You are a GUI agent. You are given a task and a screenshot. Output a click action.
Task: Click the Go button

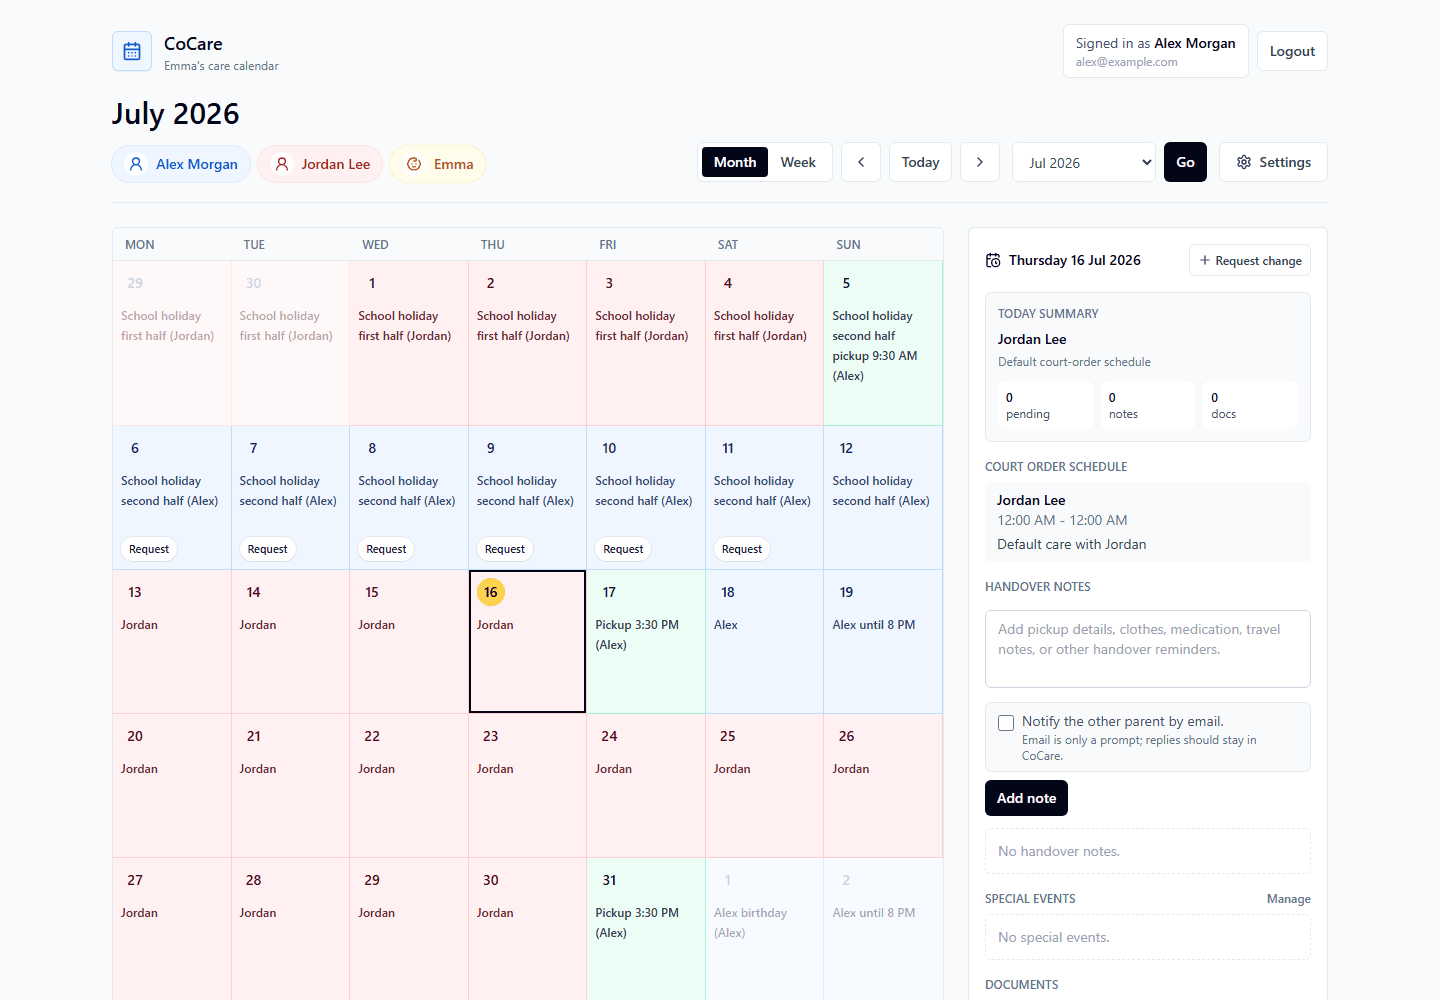click(x=1185, y=162)
